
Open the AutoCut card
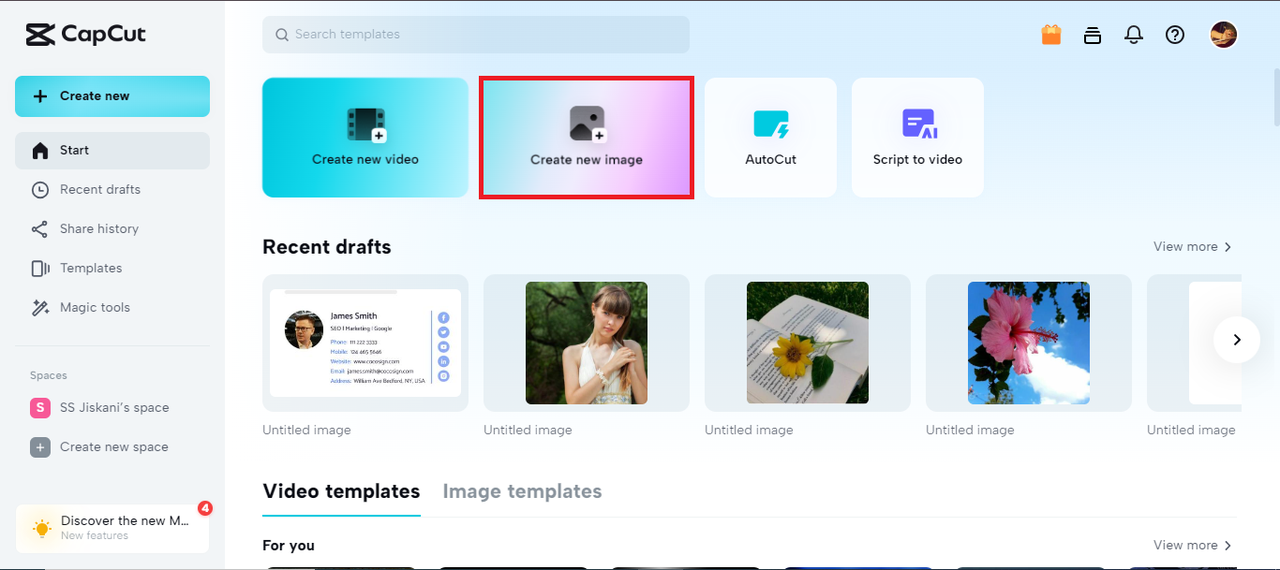pos(771,137)
